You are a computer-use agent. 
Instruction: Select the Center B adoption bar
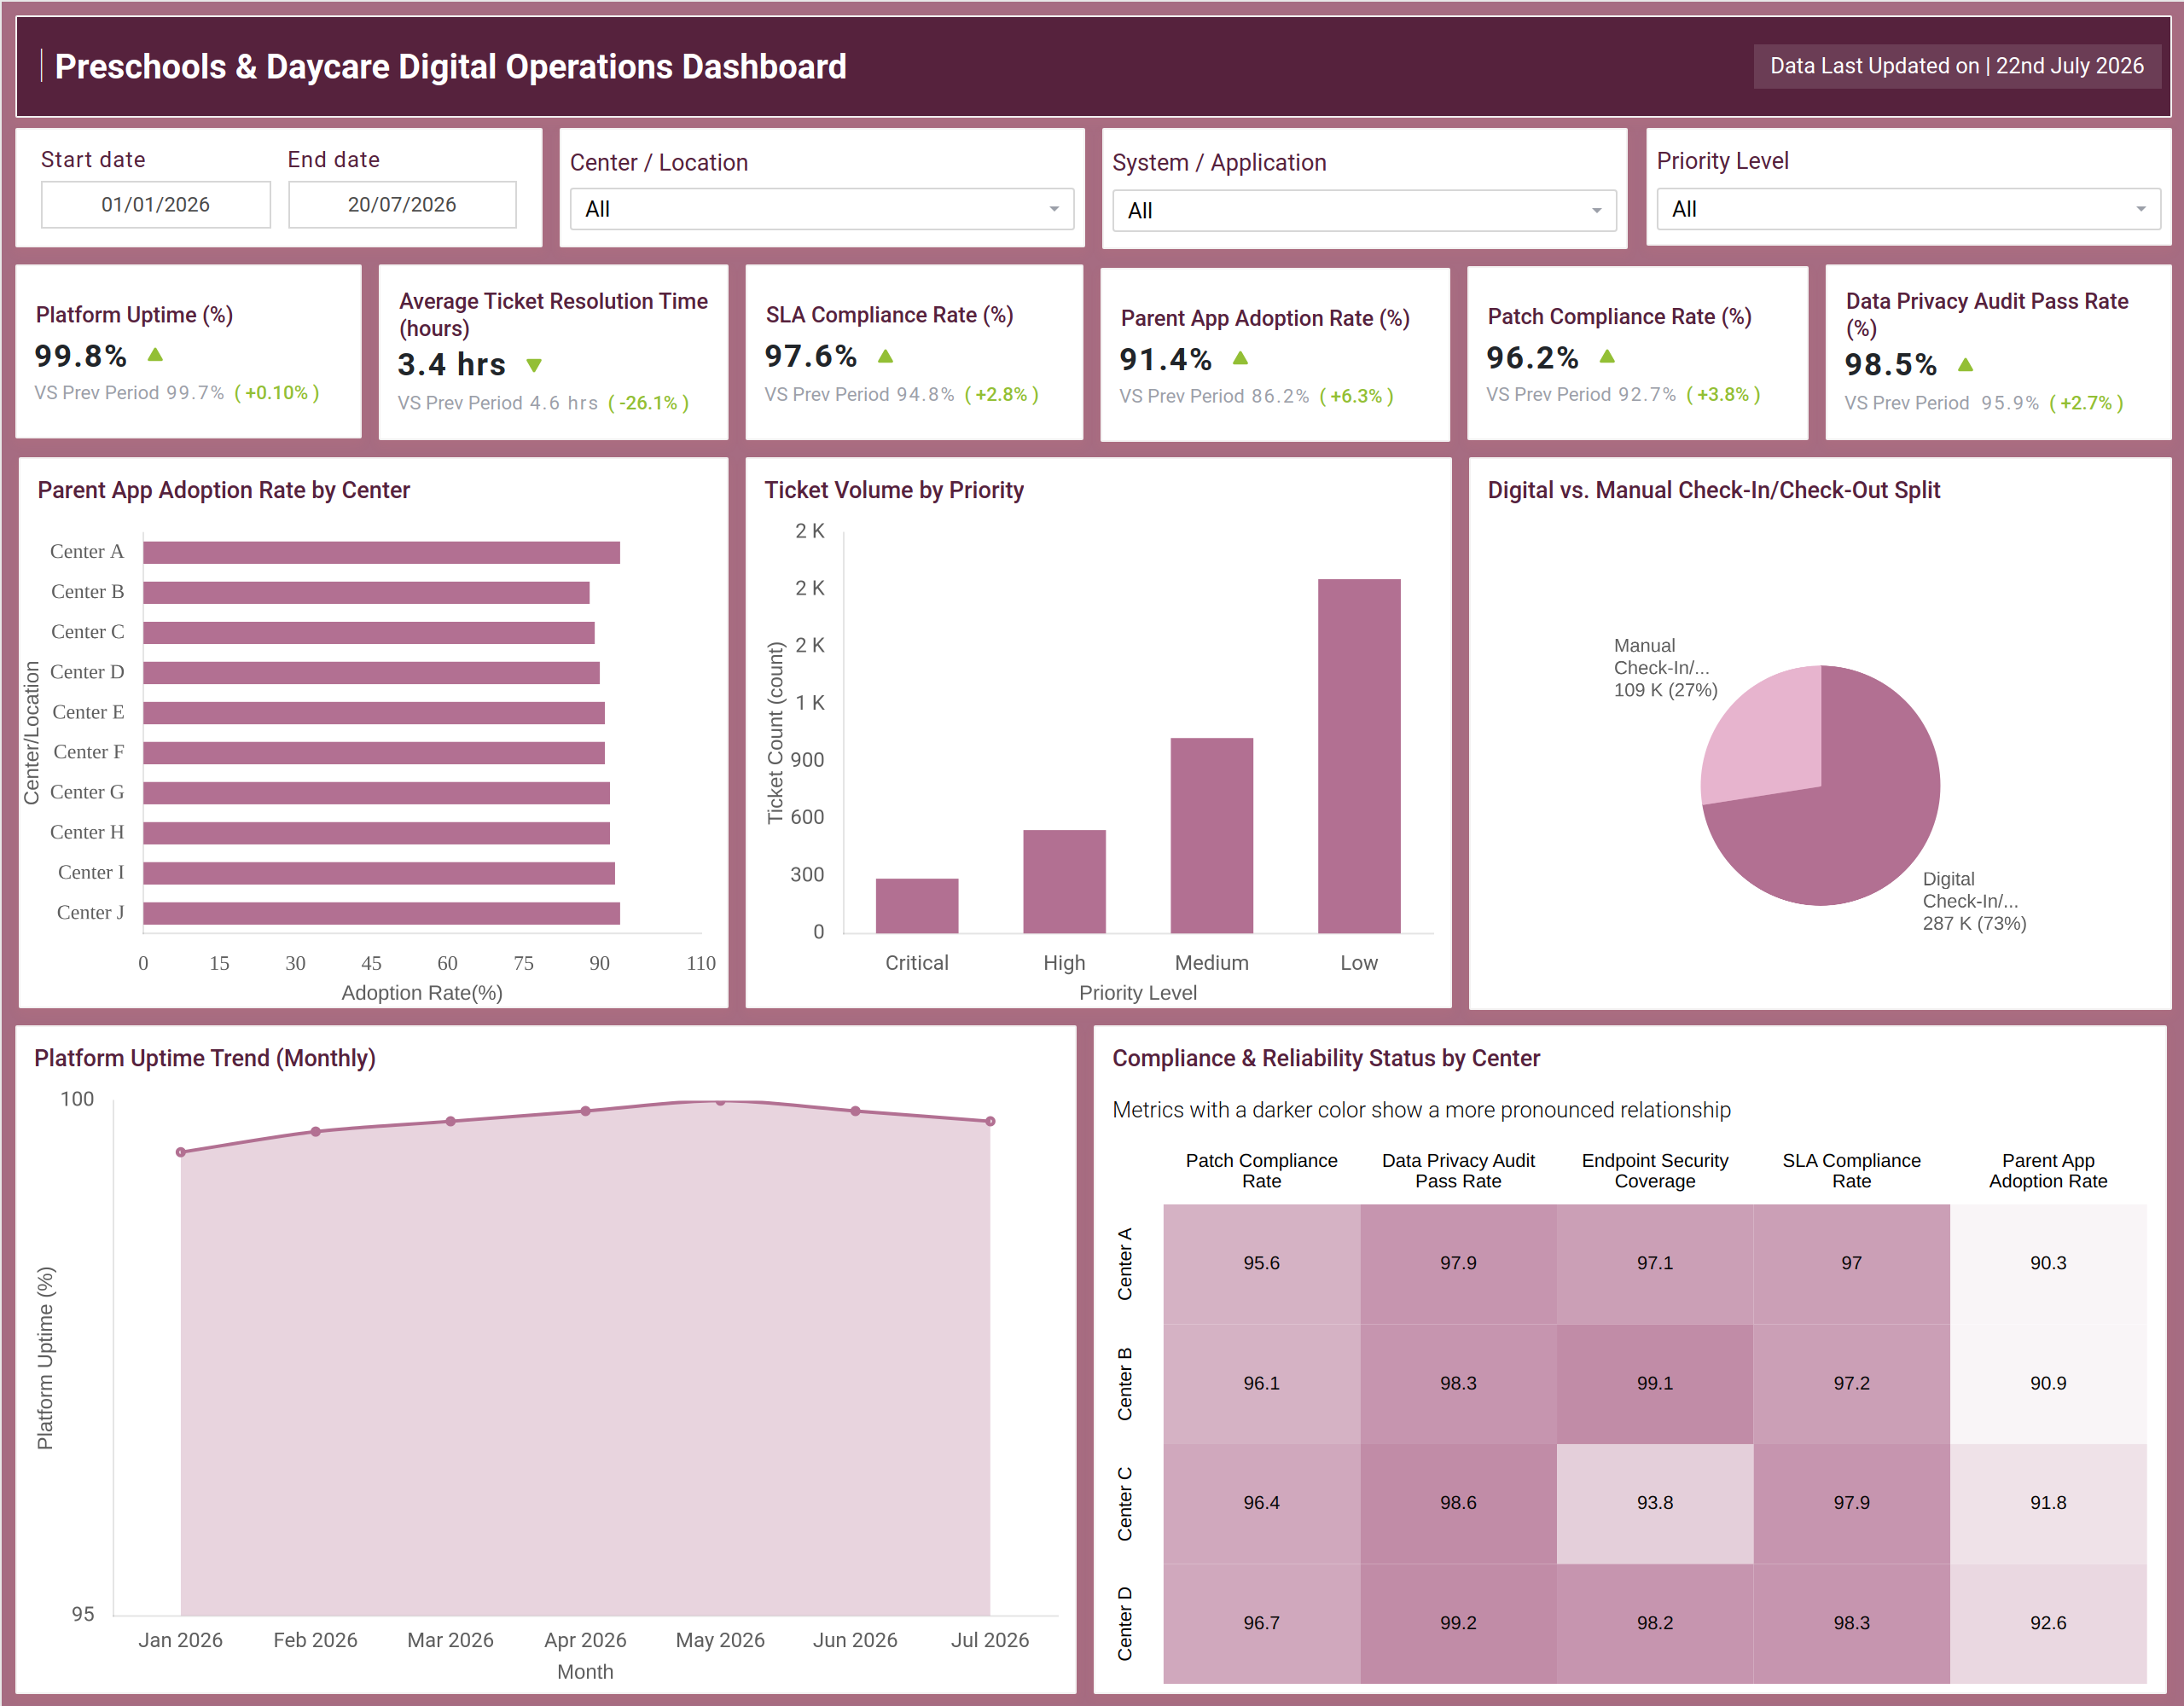click(x=366, y=592)
